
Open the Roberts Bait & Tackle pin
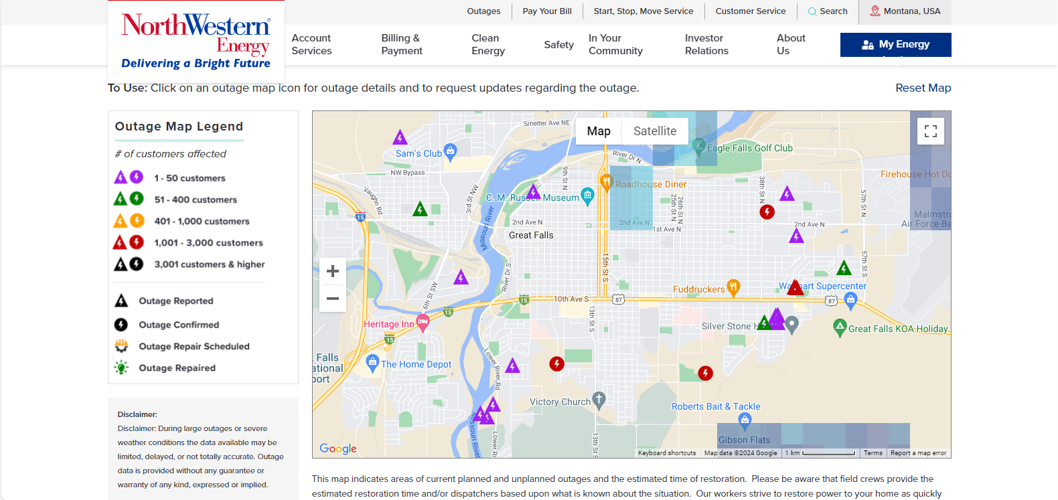(x=745, y=422)
